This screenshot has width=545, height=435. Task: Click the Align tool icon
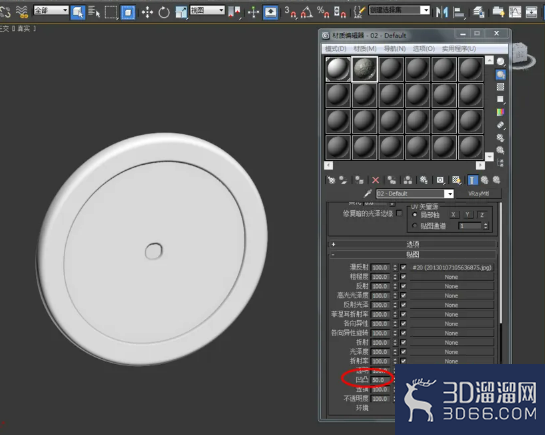pyautogui.click(x=459, y=13)
